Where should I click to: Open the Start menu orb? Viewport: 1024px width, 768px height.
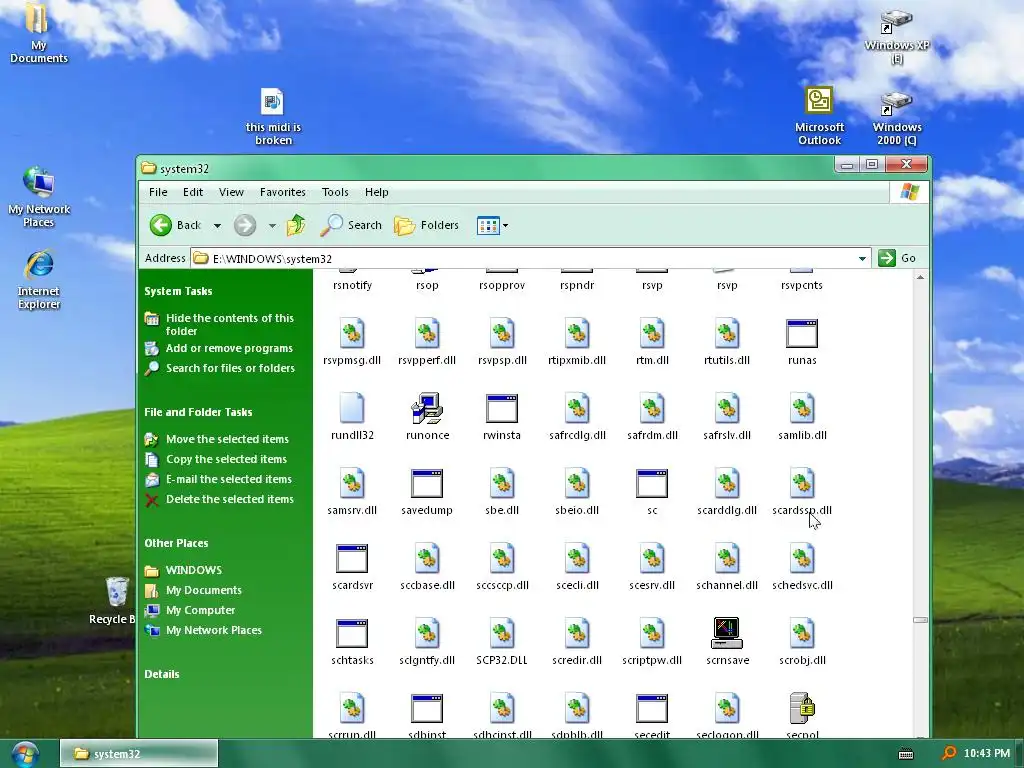25,753
